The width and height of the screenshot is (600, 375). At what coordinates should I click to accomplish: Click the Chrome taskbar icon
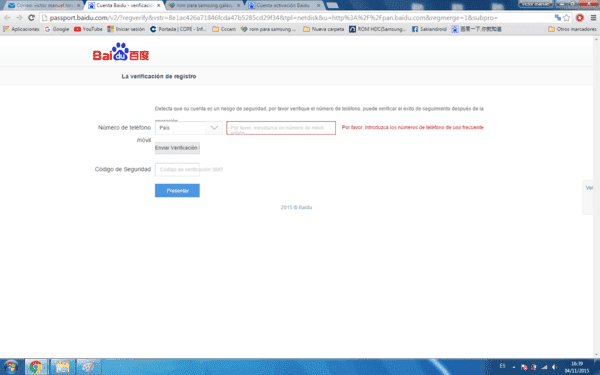(36, 367)
